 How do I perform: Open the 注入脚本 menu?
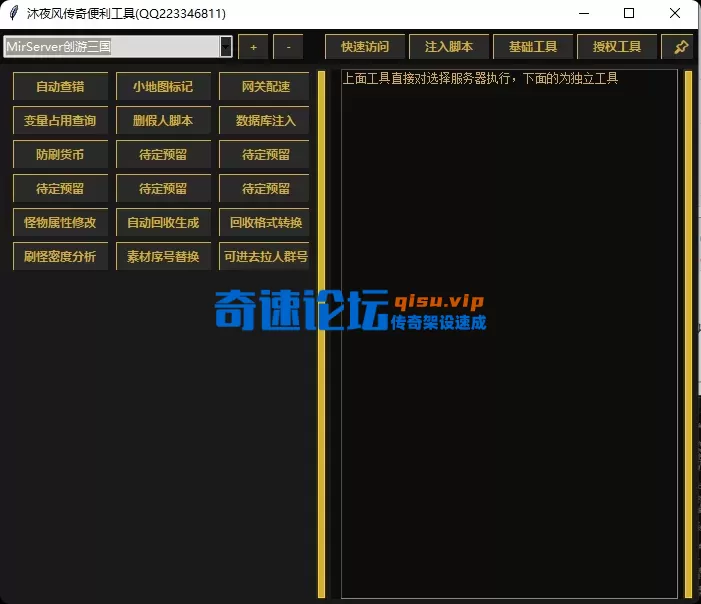click(x=449, y=46)
